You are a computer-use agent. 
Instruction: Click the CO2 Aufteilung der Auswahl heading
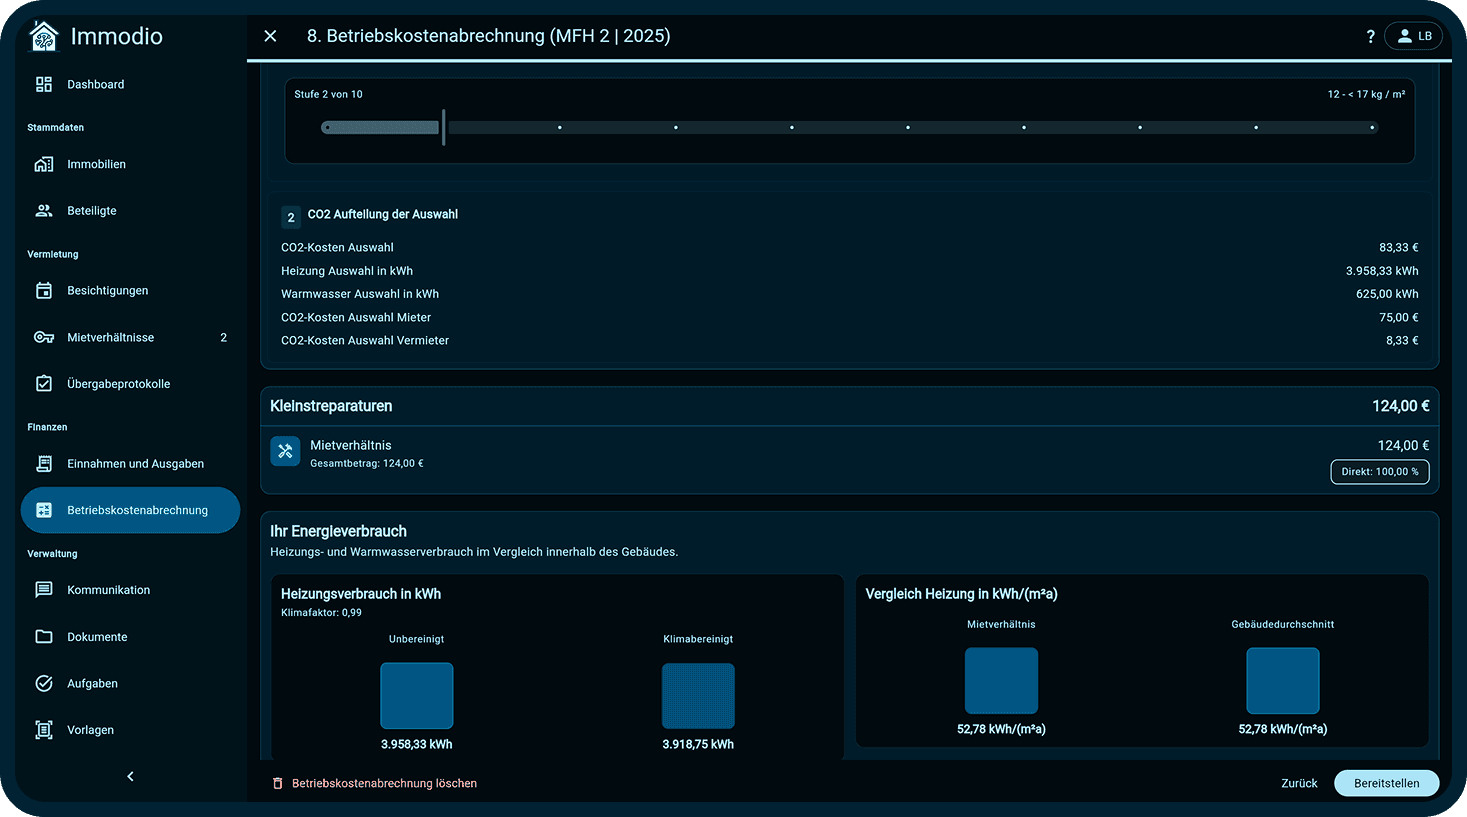382,214
